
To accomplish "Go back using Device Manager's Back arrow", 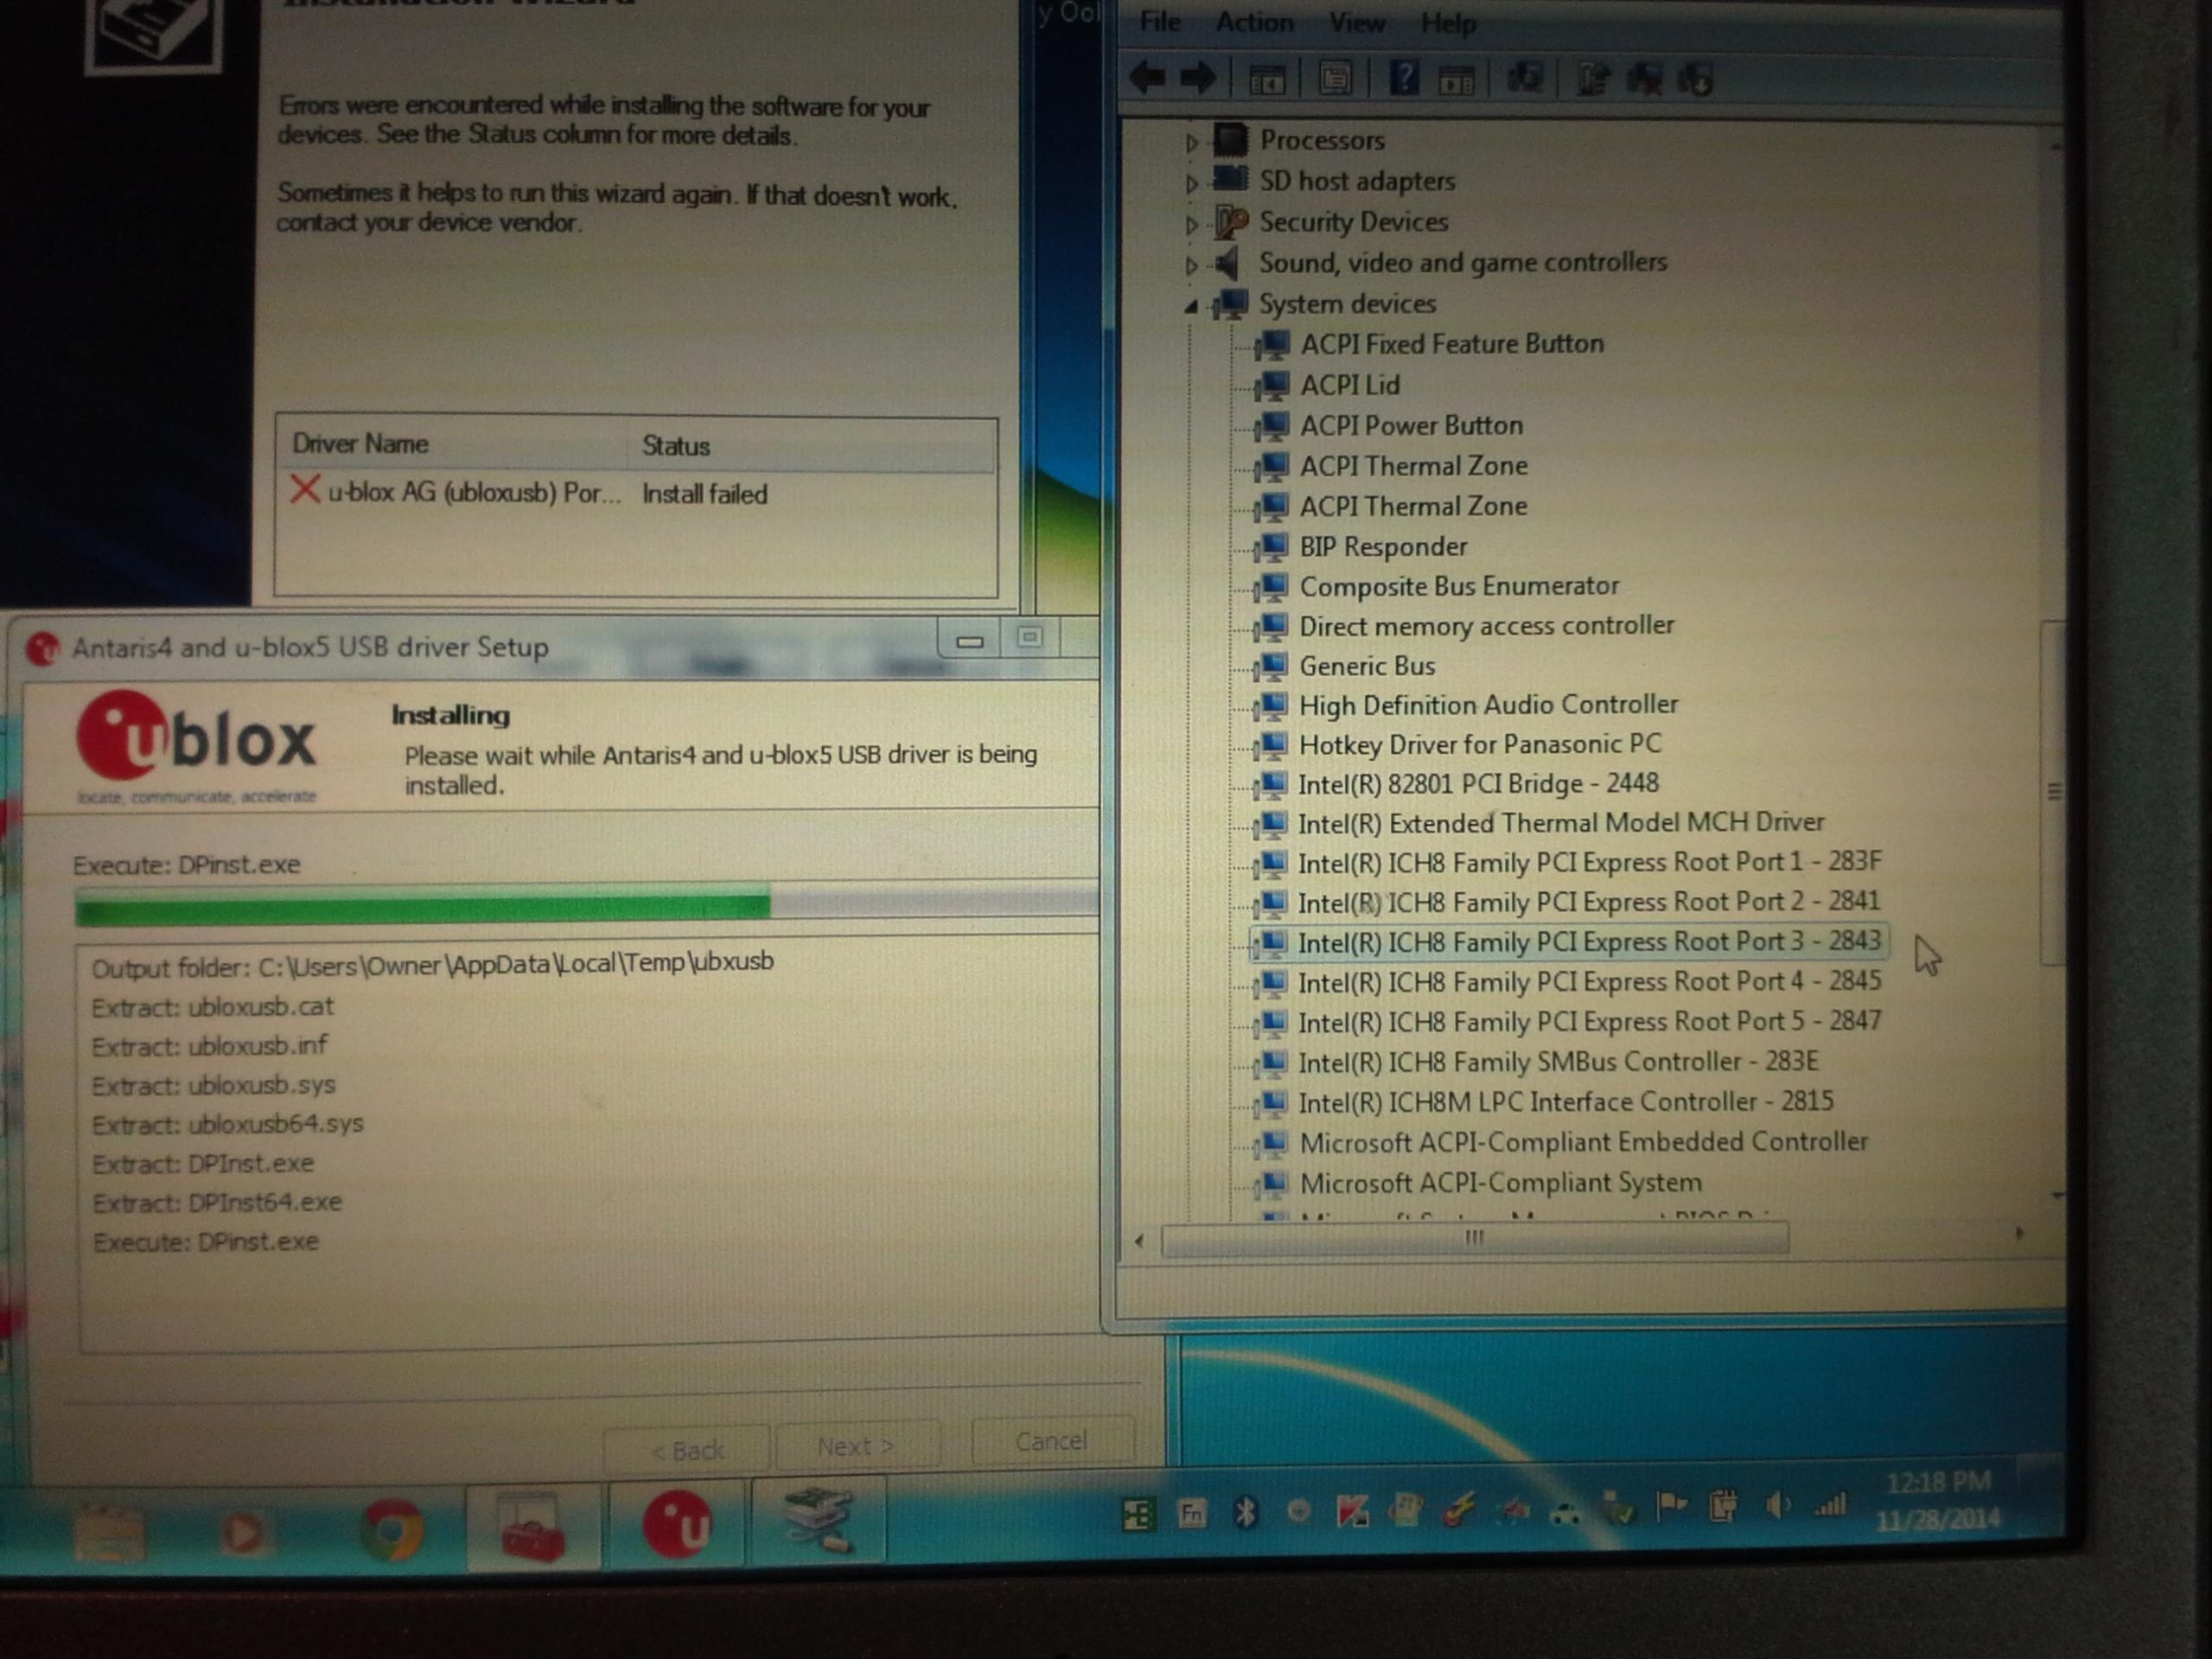I will (x=1147, y=77).
